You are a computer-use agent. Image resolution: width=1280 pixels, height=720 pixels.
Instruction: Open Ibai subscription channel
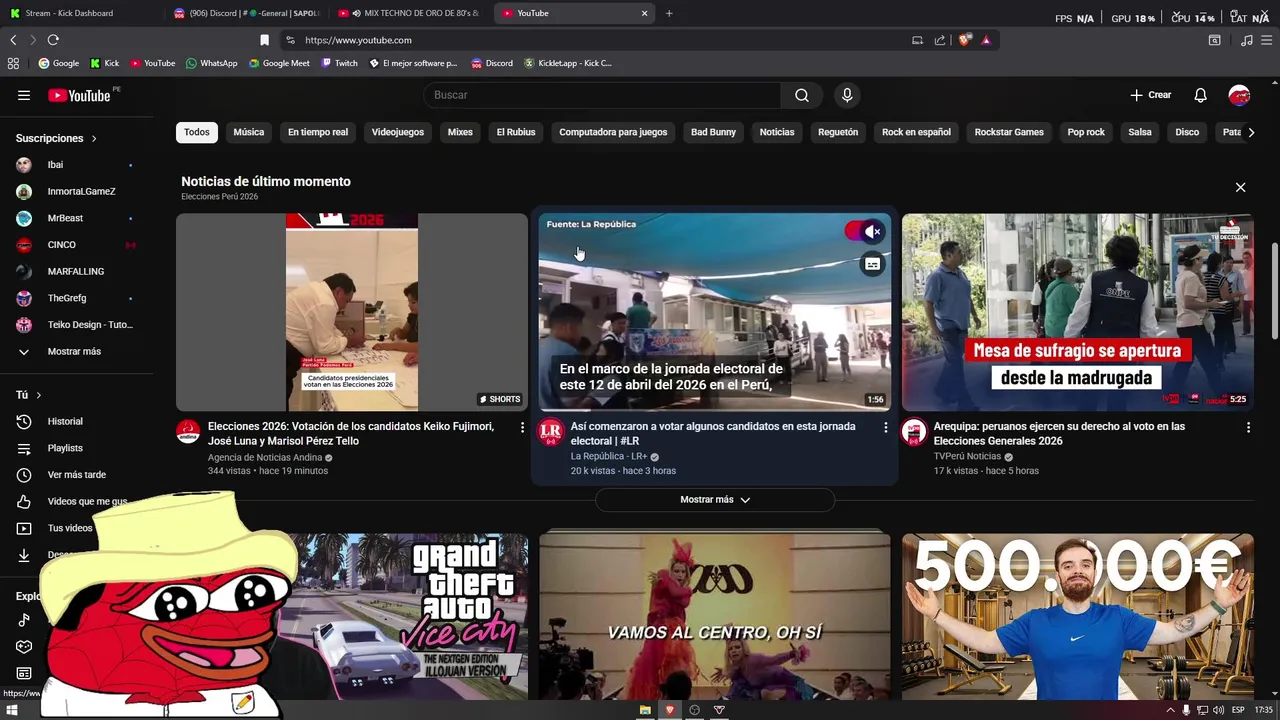(x=77, y=165)
